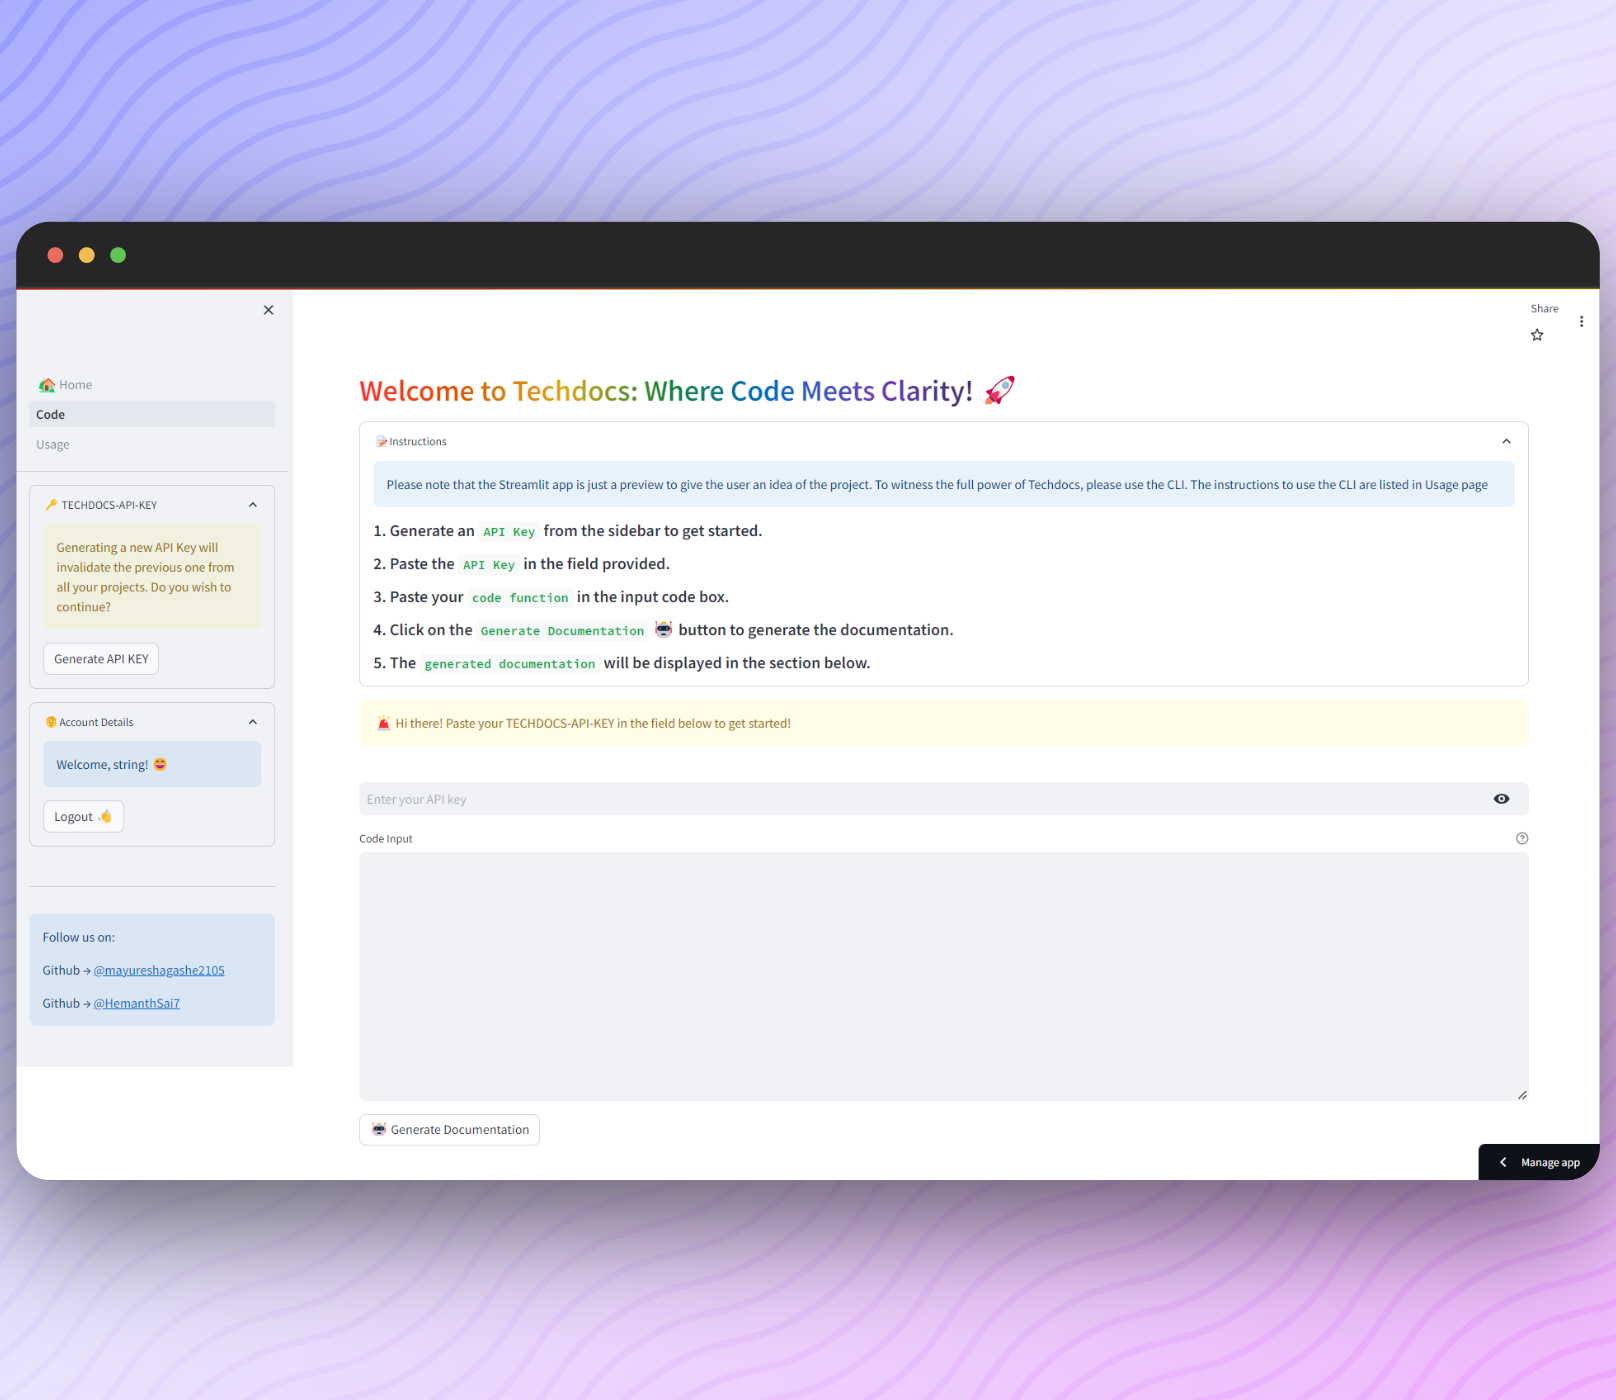
Task: Click the rocket emoji in the title
Action: click(999, 391)
